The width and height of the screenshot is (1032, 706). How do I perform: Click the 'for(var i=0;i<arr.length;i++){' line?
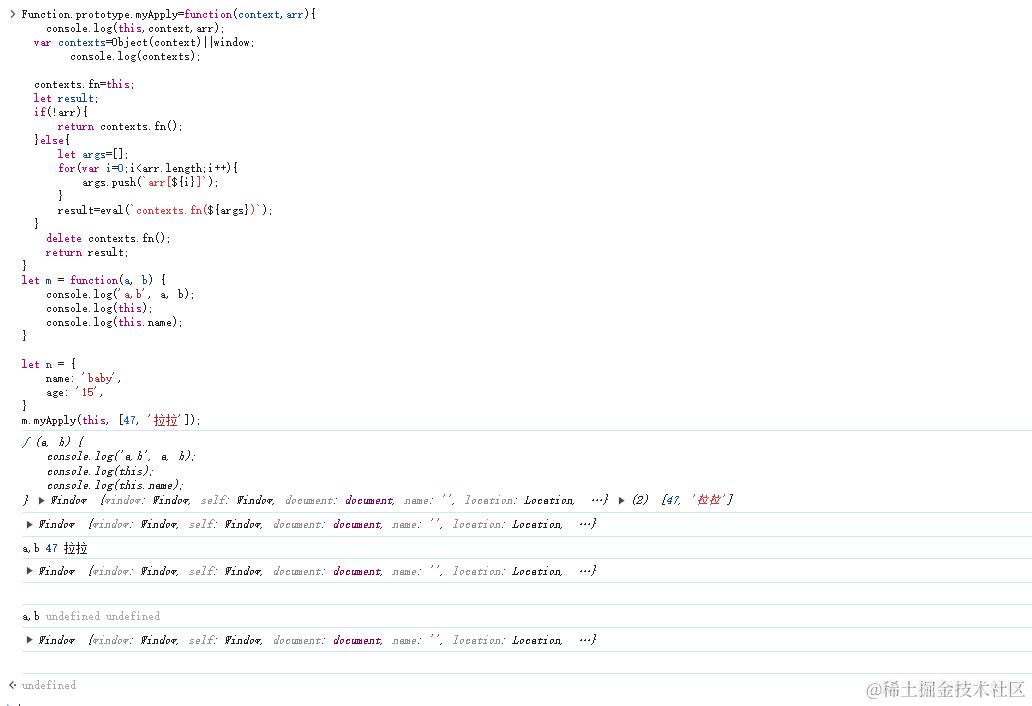pos(148,168)
